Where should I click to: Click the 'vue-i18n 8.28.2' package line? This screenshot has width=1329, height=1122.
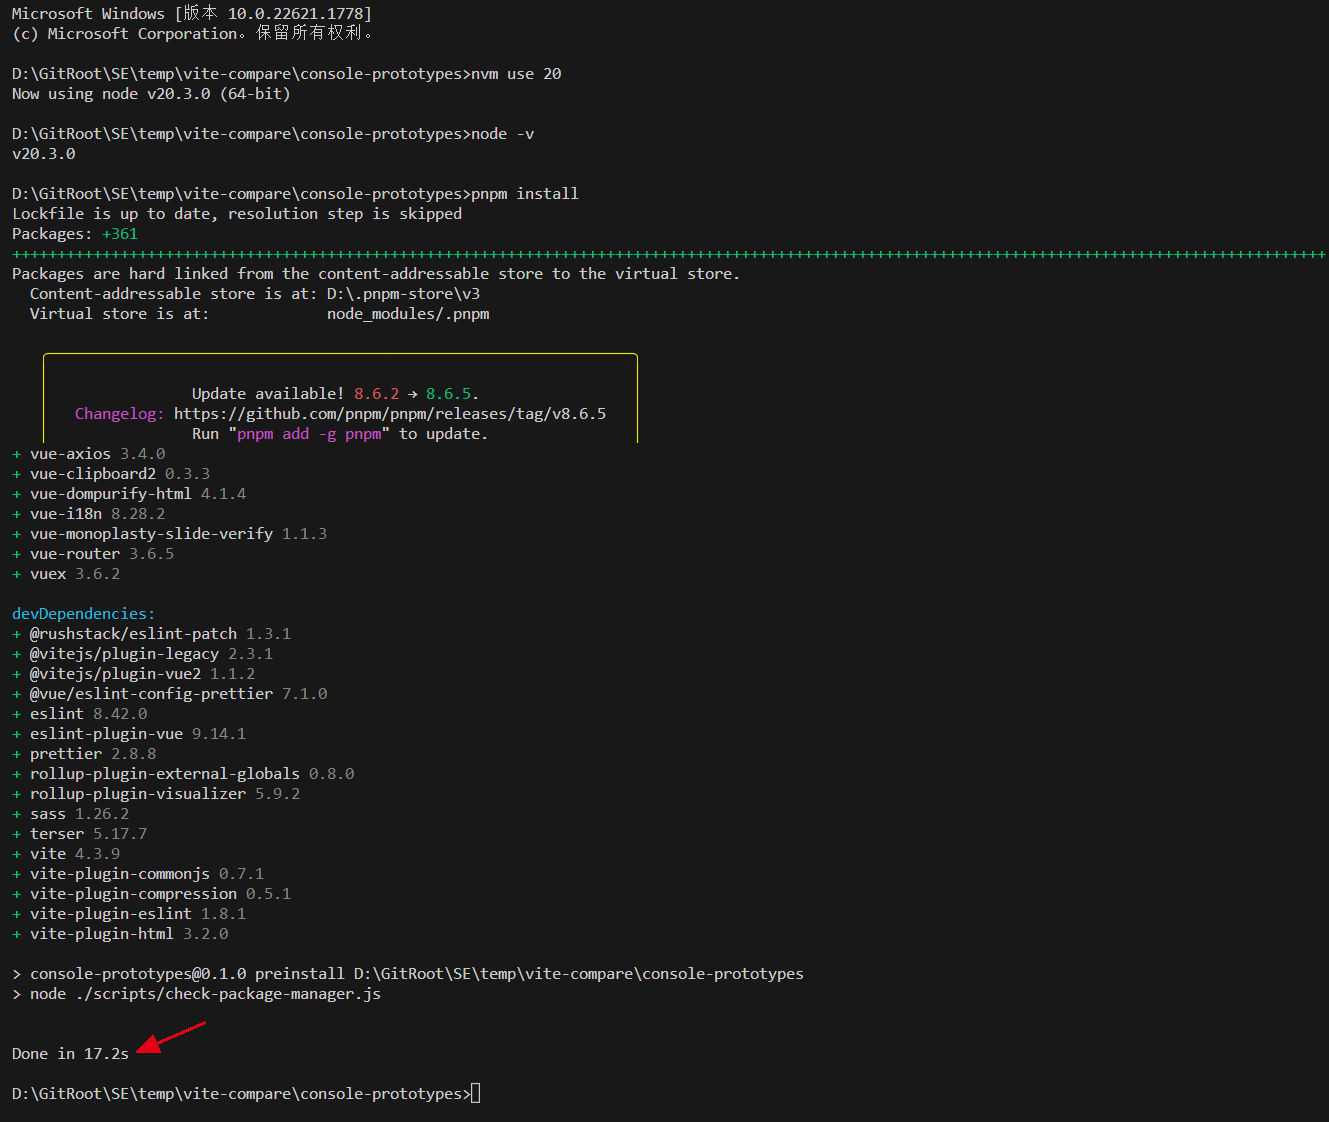pos(89,514)
